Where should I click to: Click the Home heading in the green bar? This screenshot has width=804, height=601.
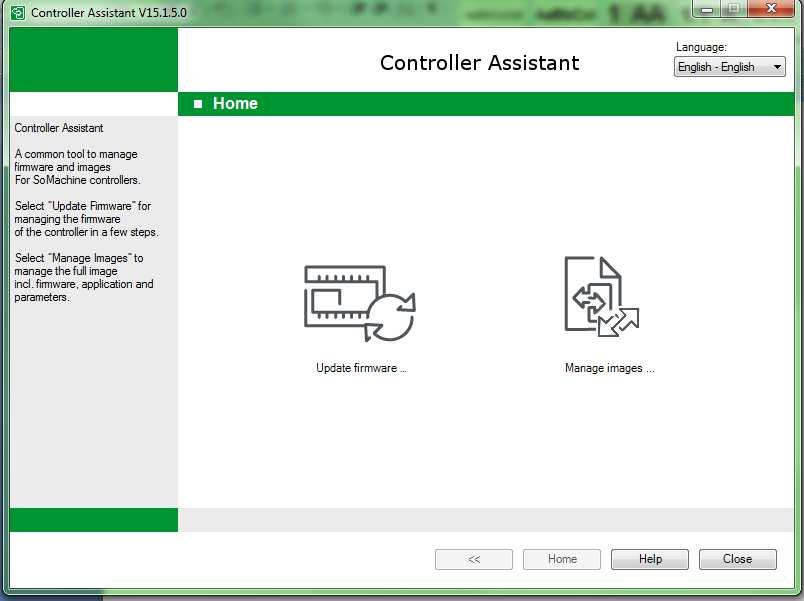tap(235, 104)
